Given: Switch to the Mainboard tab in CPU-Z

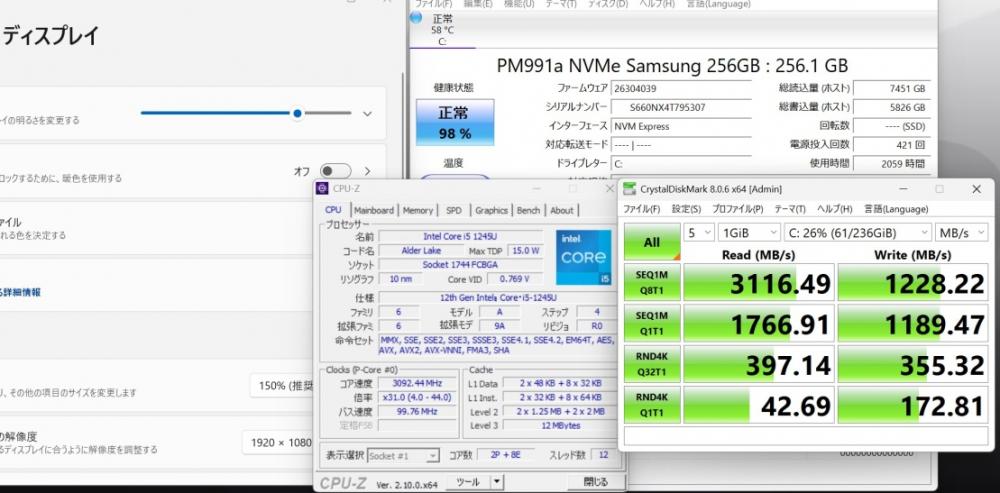Looking at the screenshot, I should pyautogui.click(x=374, y=210).
